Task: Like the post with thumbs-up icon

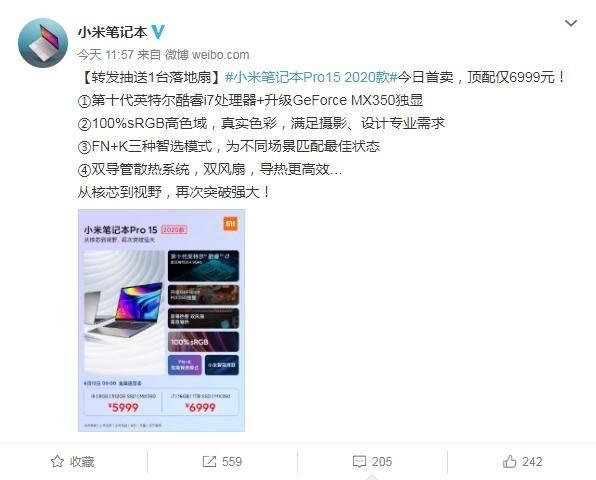Action: [509, 461]
